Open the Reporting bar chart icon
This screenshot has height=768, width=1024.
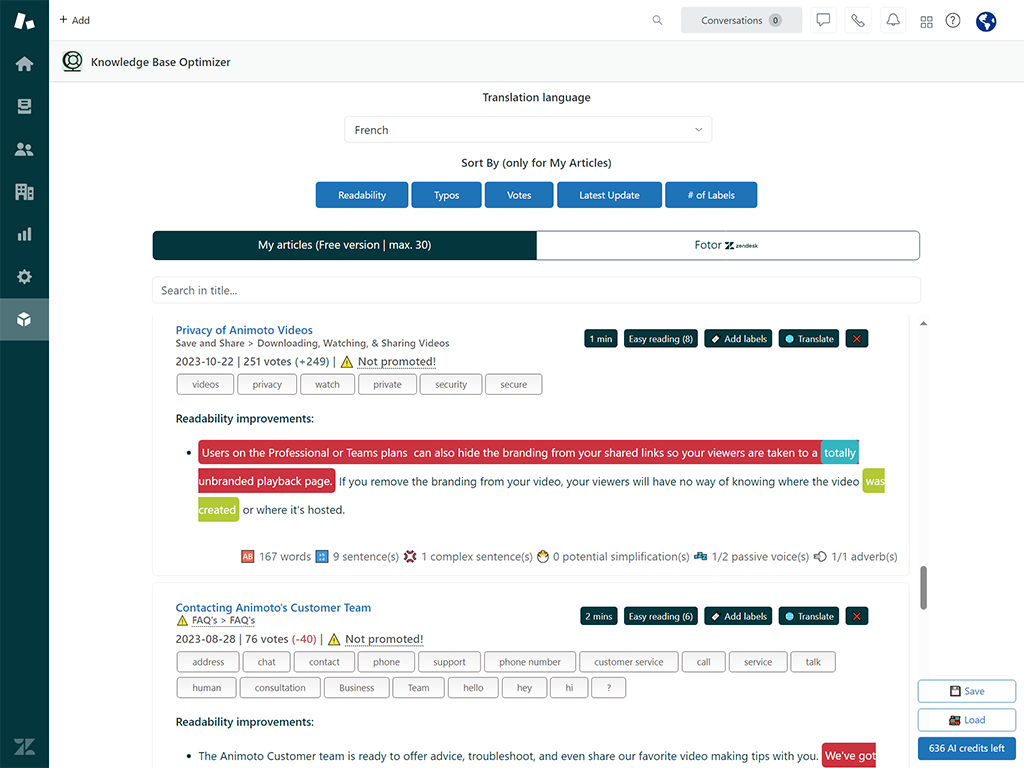click(24, 234)
